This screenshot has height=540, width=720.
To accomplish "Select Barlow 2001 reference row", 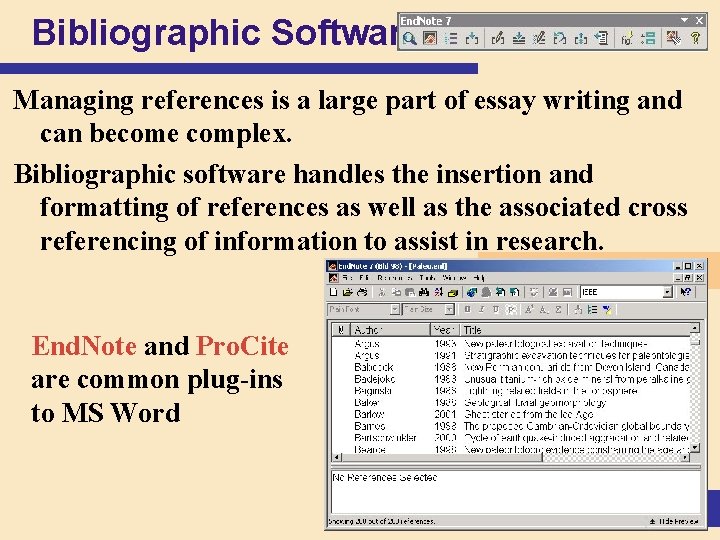I will (511, 415).
